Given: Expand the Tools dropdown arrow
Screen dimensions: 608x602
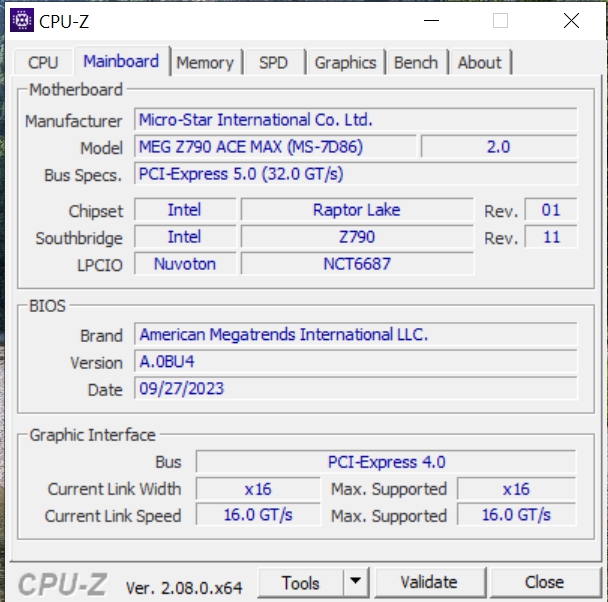Looking at the screenshot, I should [x=356, y=581].
